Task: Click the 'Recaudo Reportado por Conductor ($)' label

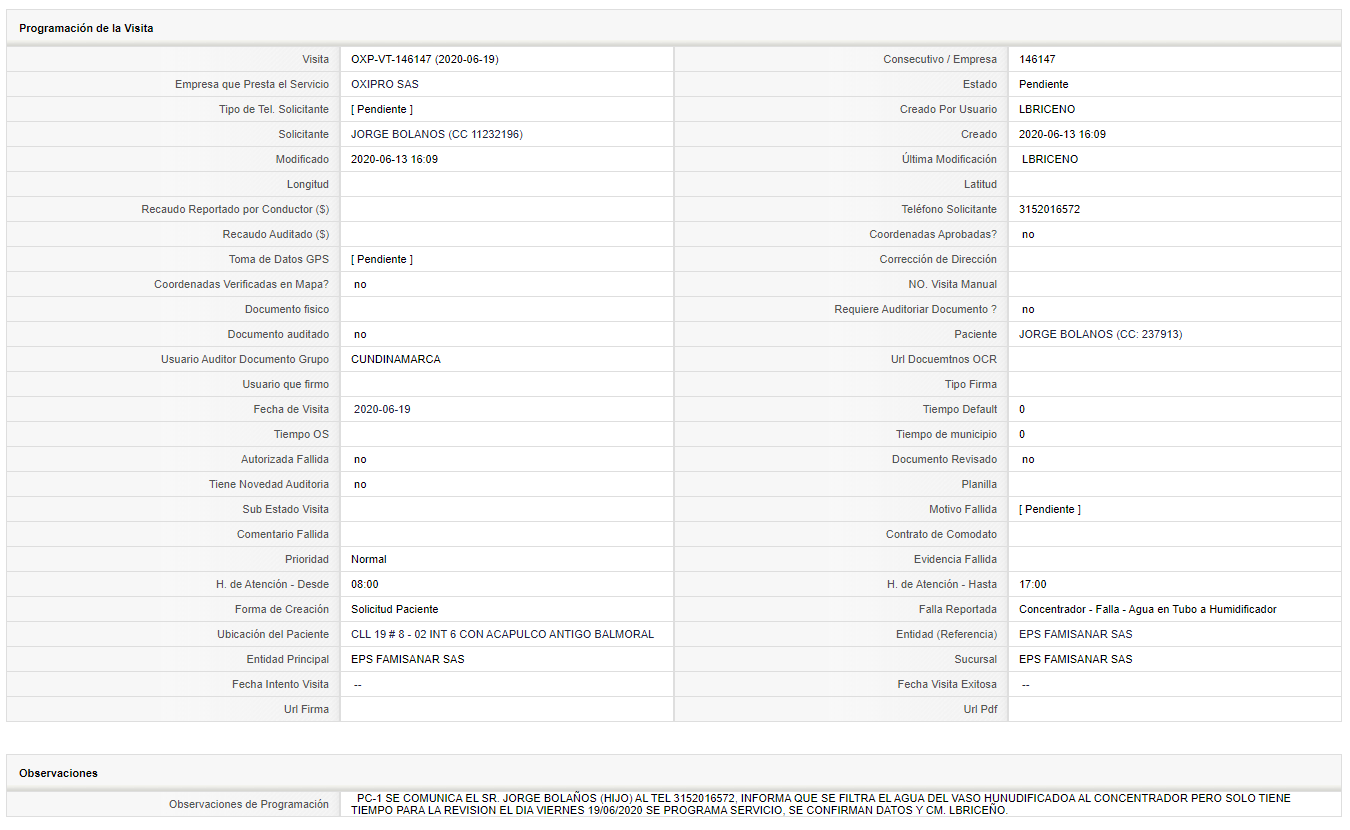Action: pos(235,210)
